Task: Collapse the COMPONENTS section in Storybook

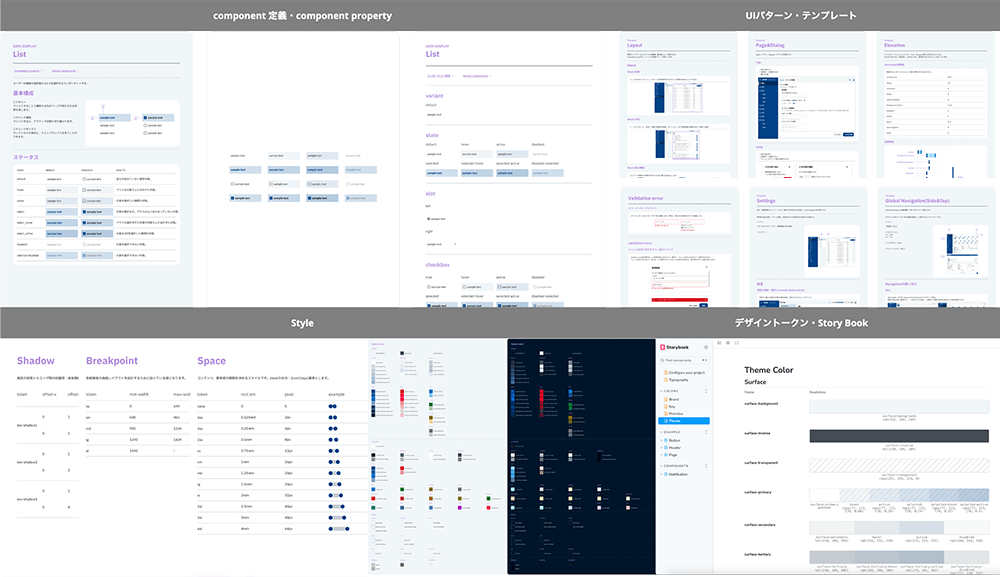Action: pos(675,466)
